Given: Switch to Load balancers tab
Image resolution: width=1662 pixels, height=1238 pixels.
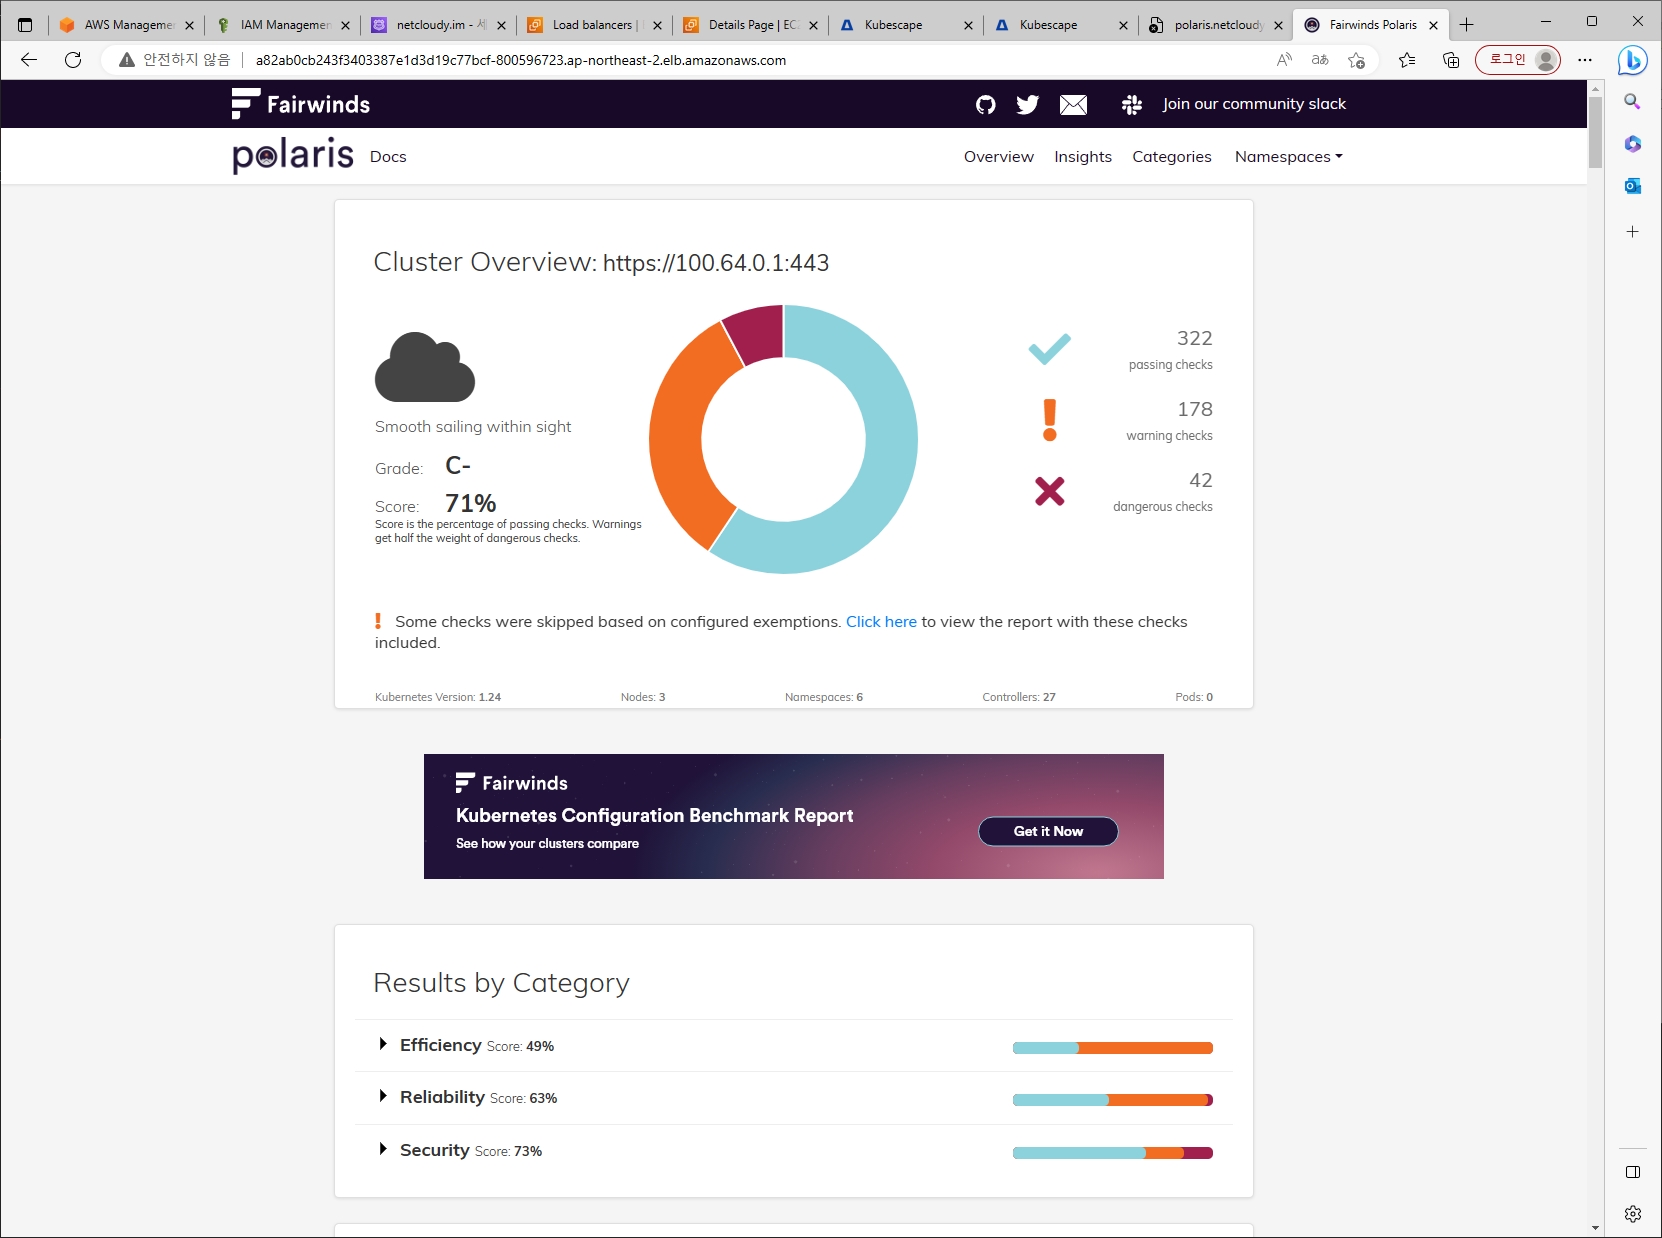Looking at the screenshot, I should [x=595, y=25].
